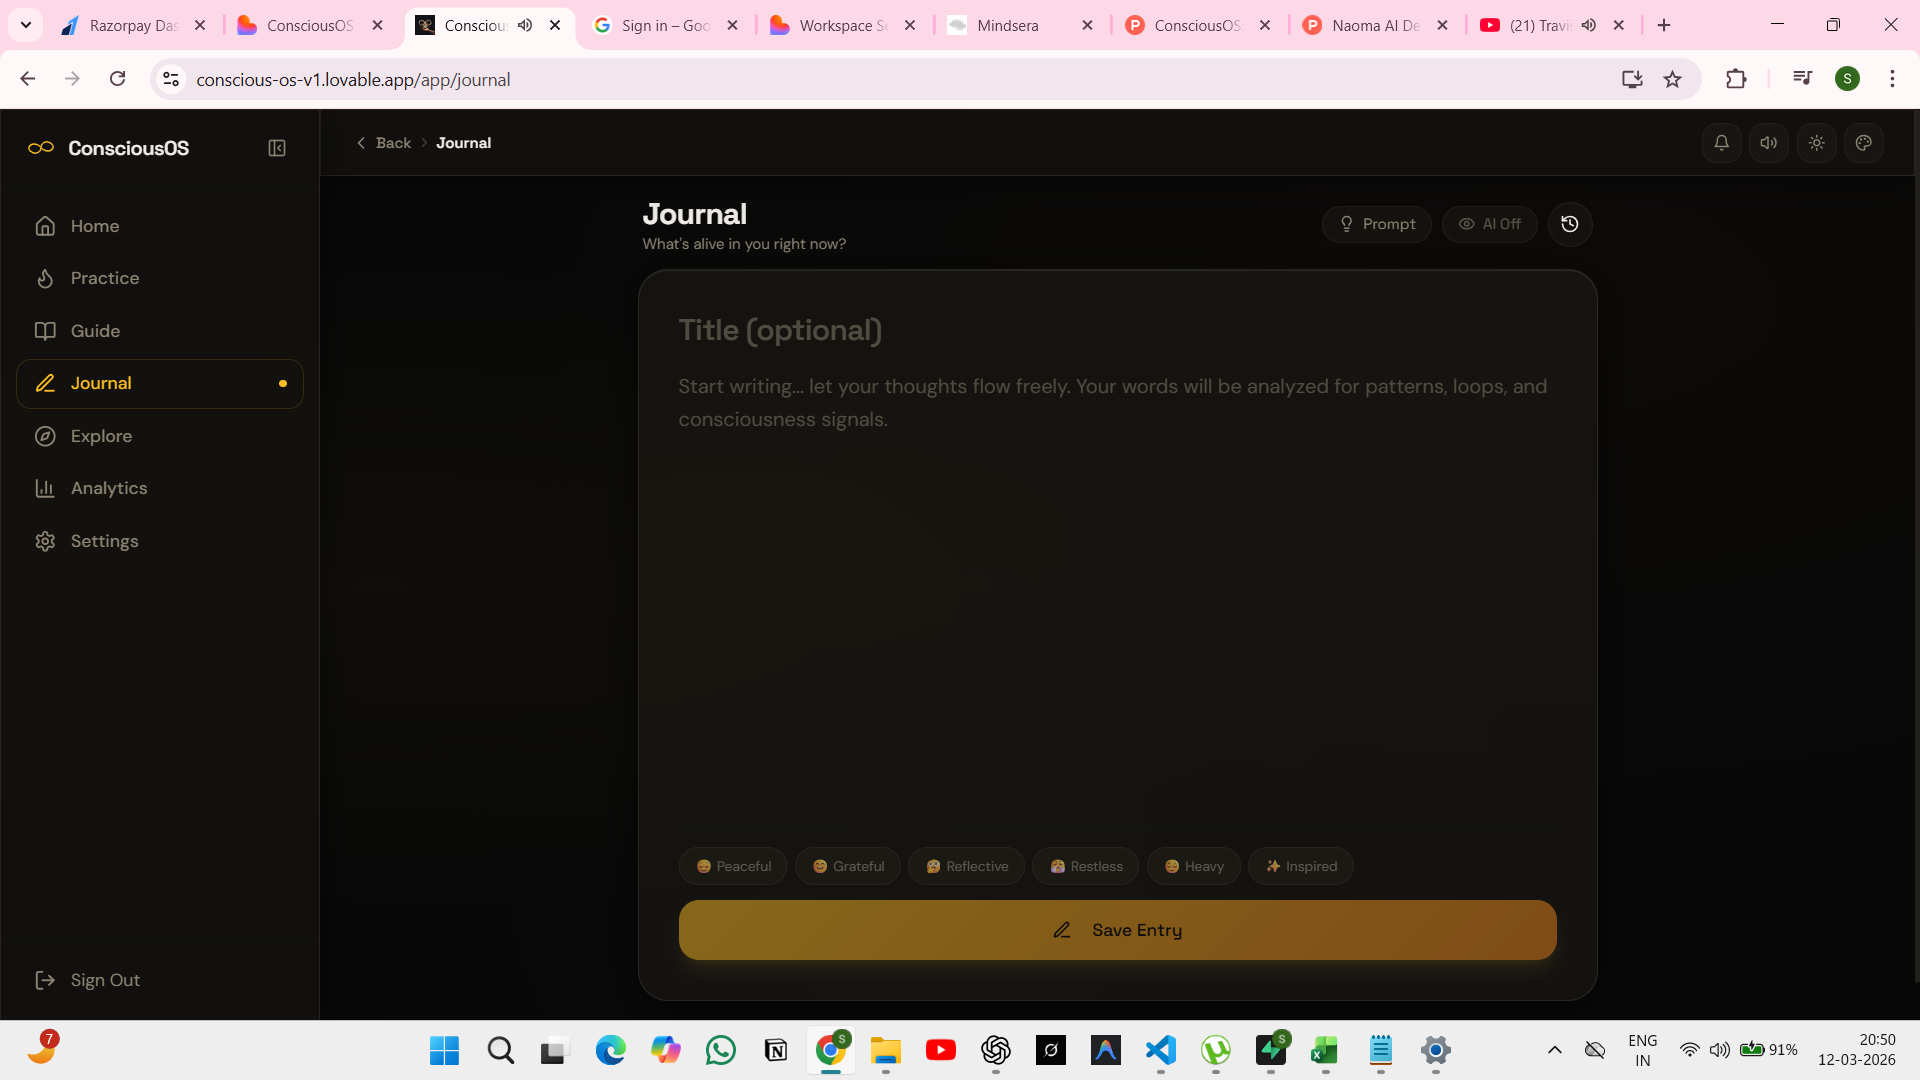
Task: Open journal history clock icon
Action: click(1570, 224)
